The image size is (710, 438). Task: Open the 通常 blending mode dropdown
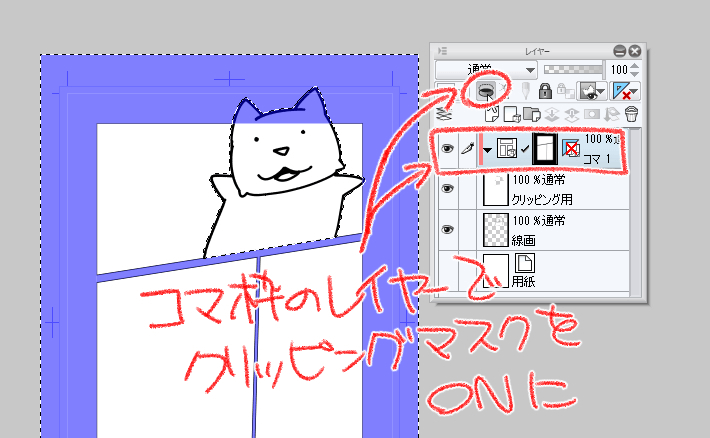coord(486,70)
